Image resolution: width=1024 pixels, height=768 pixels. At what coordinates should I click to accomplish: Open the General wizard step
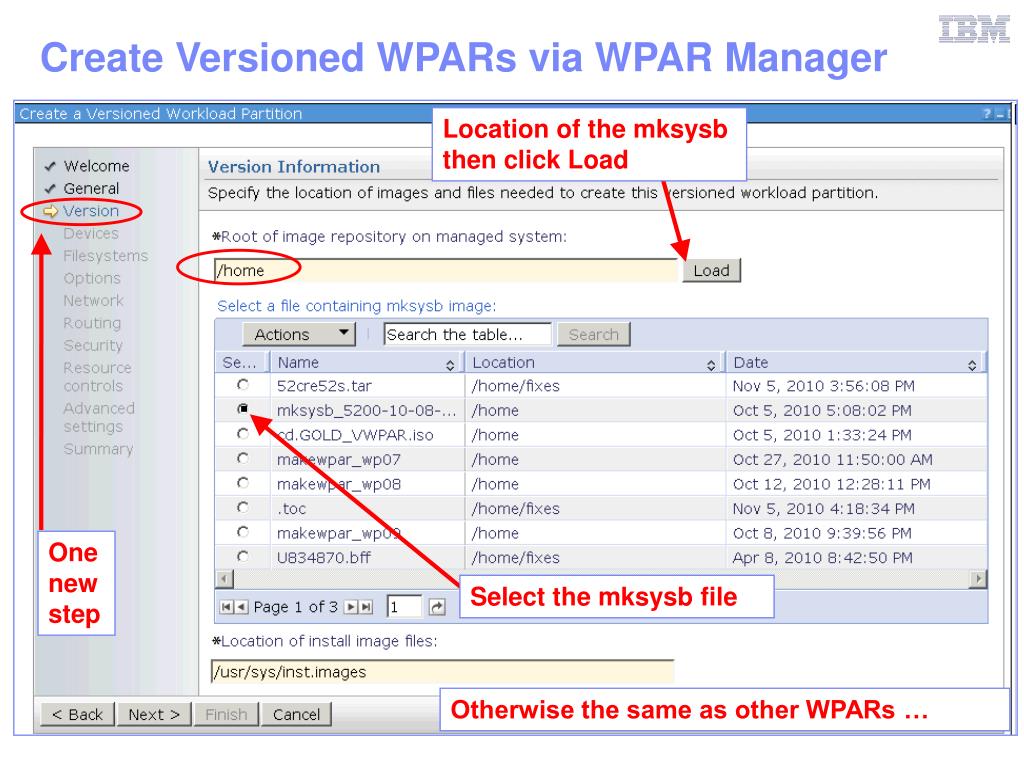tap(91, 189)
